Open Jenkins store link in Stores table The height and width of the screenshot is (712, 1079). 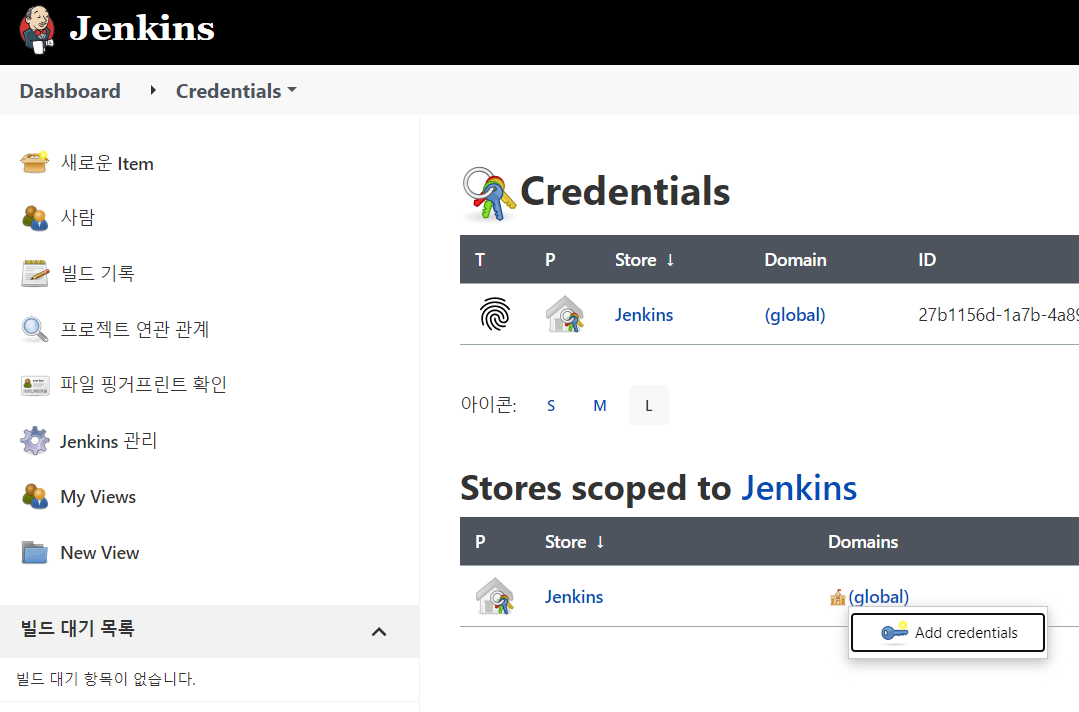pyautogui.click(x=574, y=596)
